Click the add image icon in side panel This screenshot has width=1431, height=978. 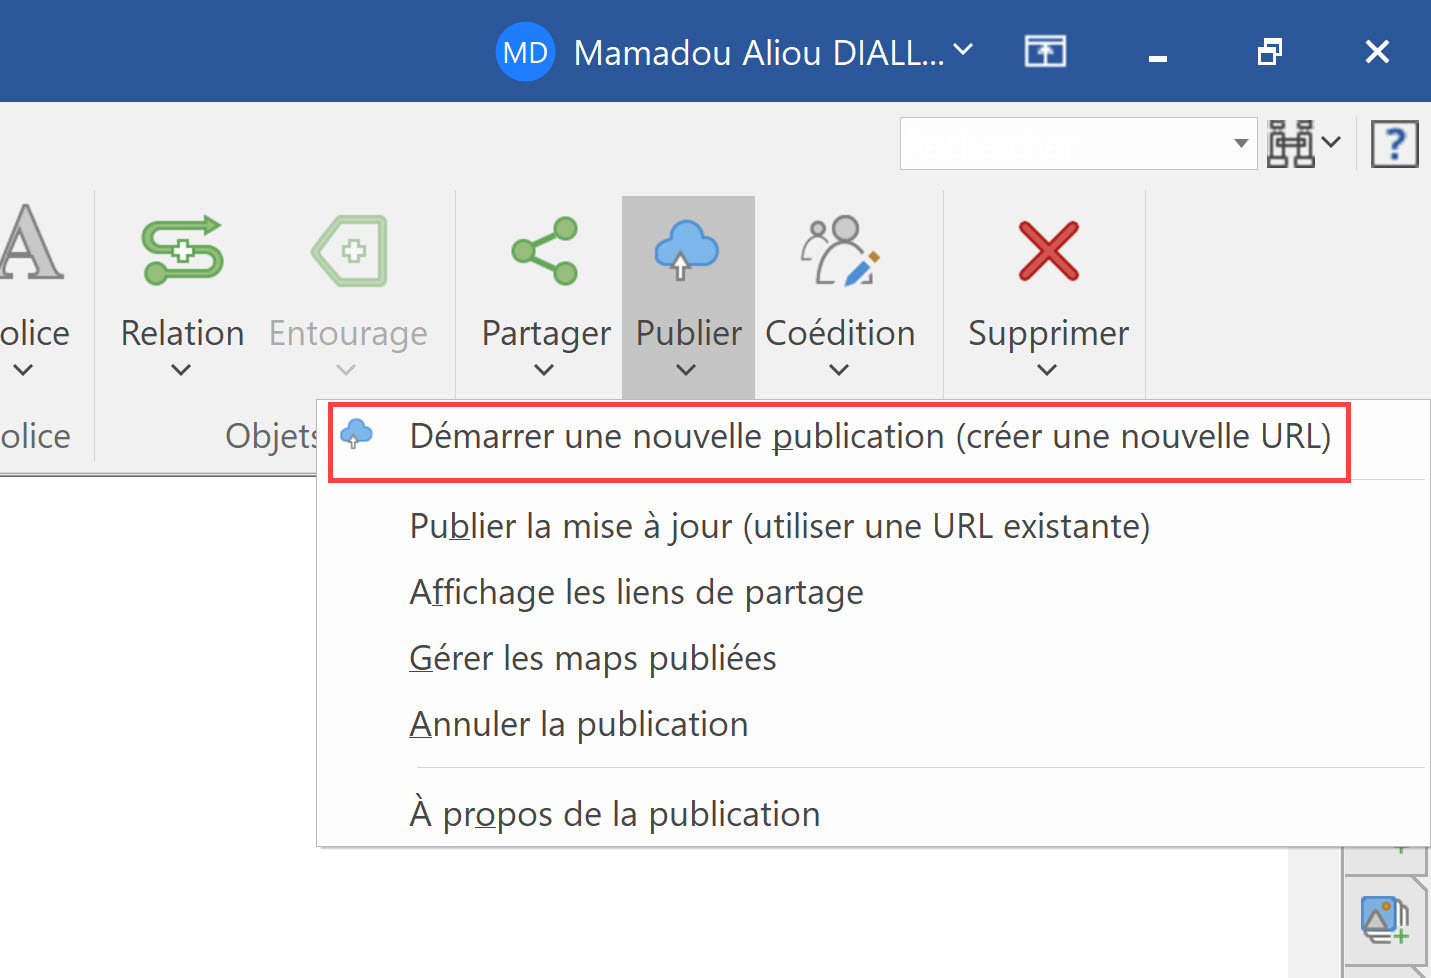1385,919
